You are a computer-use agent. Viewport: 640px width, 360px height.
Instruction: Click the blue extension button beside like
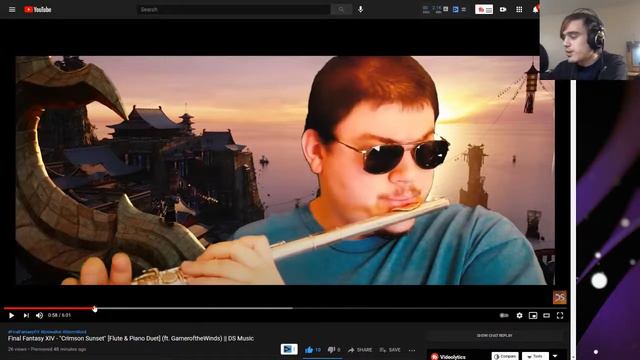(289, 349)
